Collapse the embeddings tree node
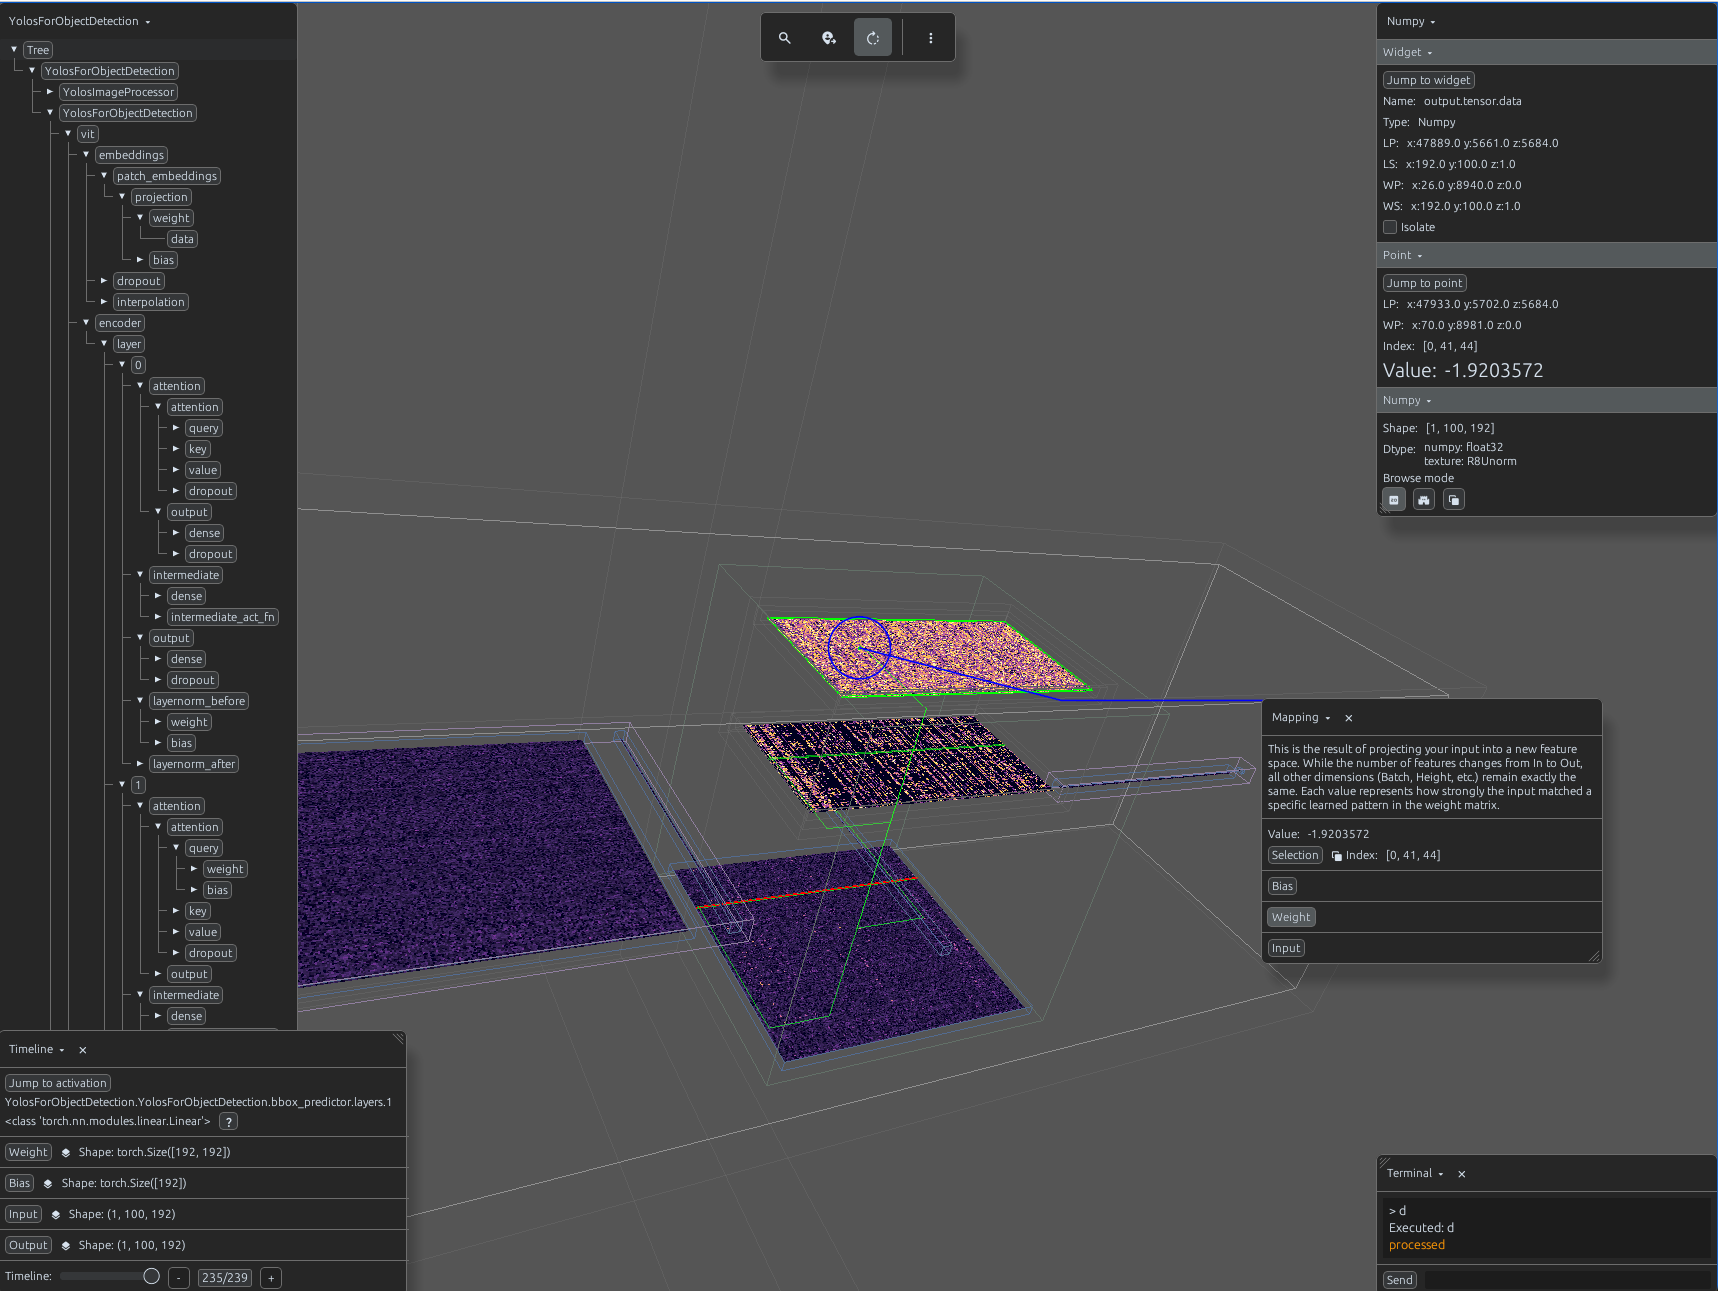 click(x=86, y=155)
